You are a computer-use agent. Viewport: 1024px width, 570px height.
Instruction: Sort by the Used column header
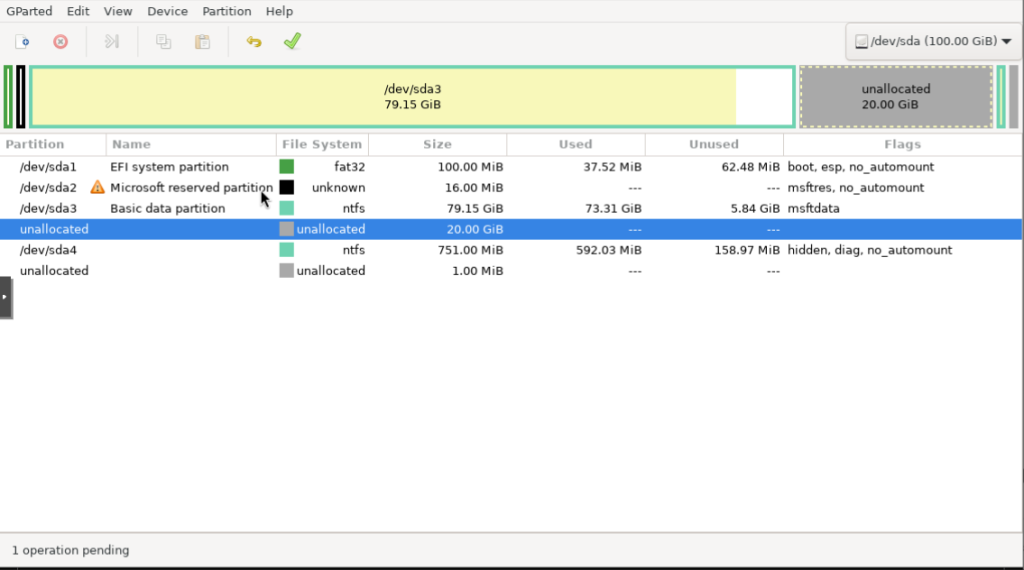click(x=575, y=144)
